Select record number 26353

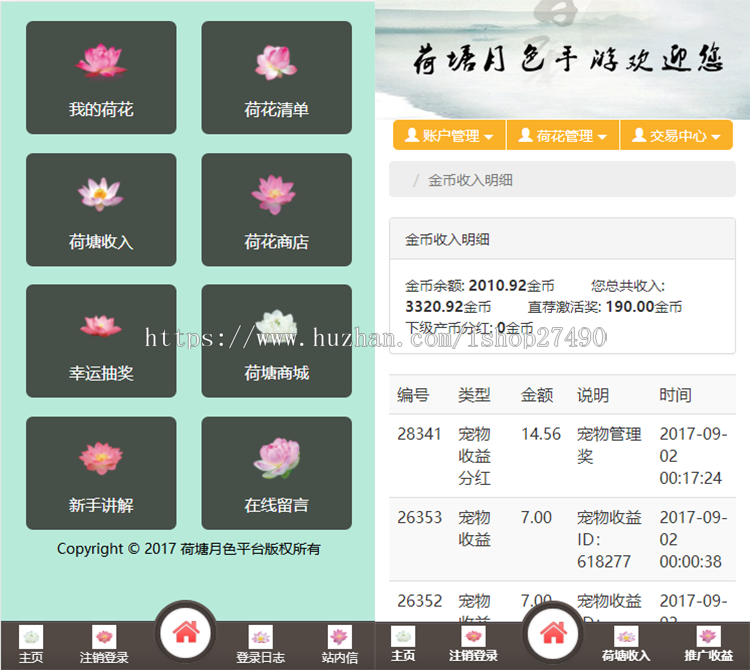(x=419, y=517)
